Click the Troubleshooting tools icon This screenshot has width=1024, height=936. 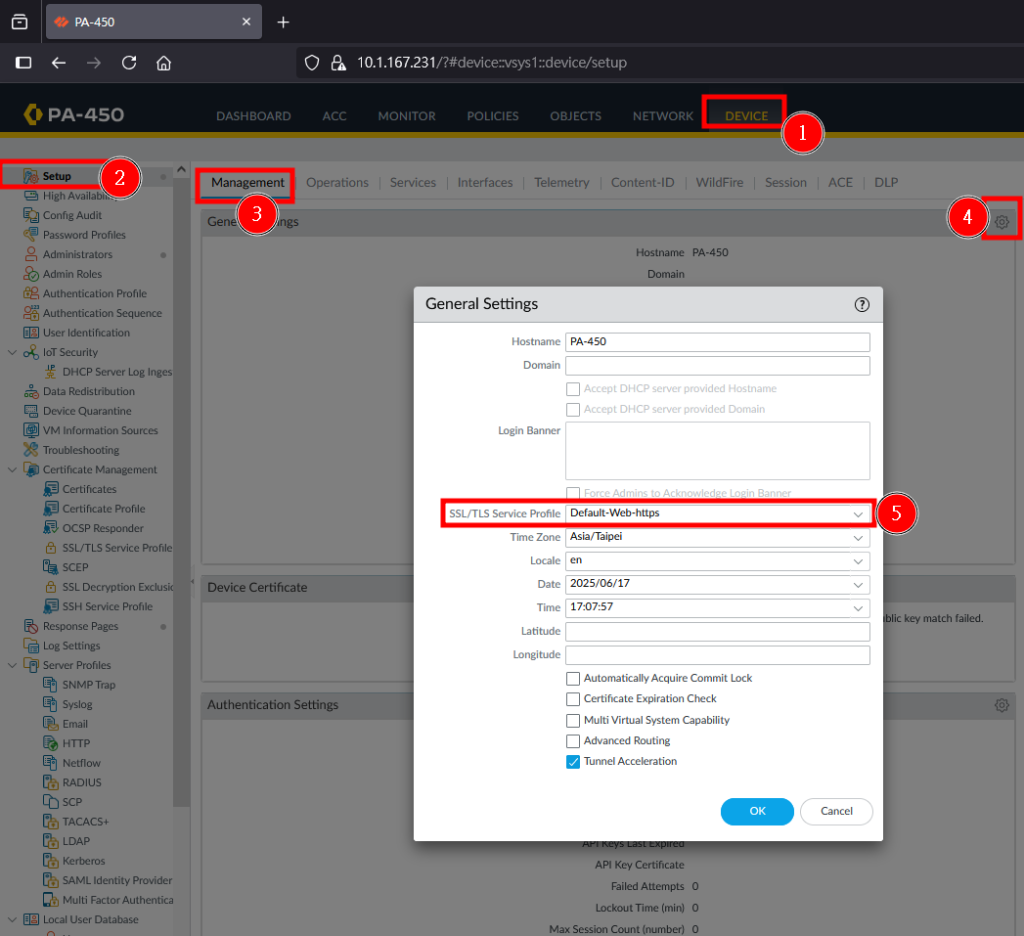click(x=31, y=450)
